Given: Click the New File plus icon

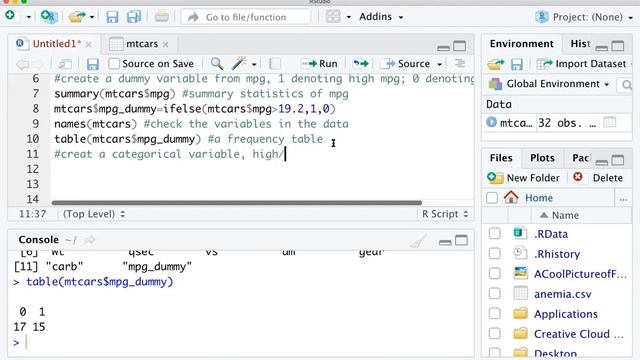Looking at the screenshot, I should [10, 16].
